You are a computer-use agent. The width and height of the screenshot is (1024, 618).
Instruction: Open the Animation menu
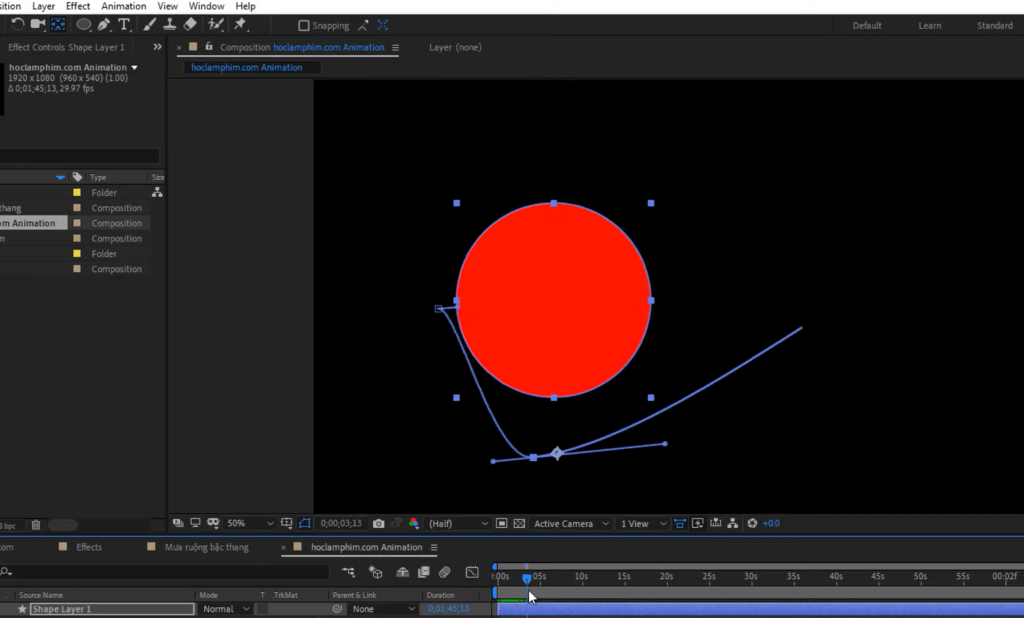pyautogui.click(x=123, y=6)
